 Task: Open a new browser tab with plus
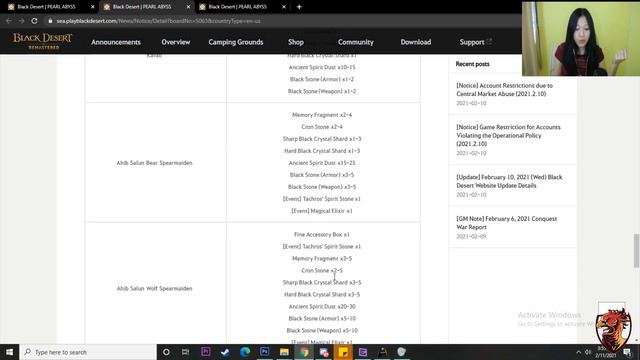pos(299,7)
